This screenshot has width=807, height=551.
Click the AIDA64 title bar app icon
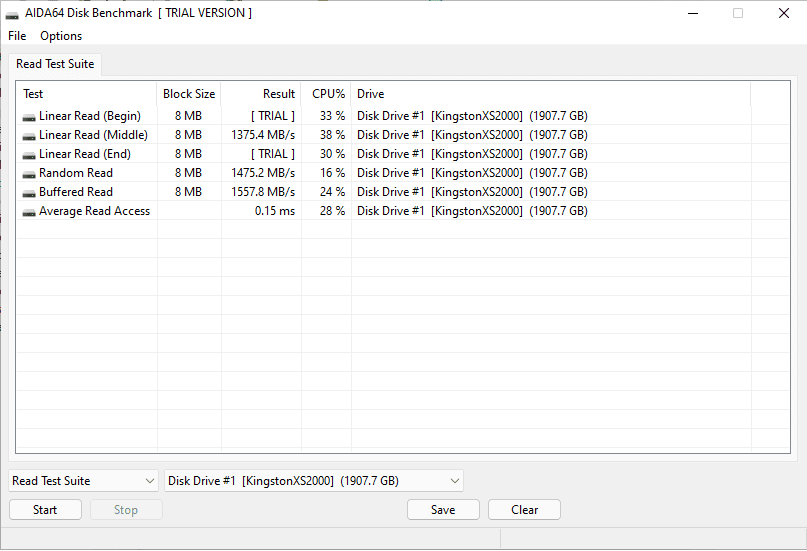12,14
